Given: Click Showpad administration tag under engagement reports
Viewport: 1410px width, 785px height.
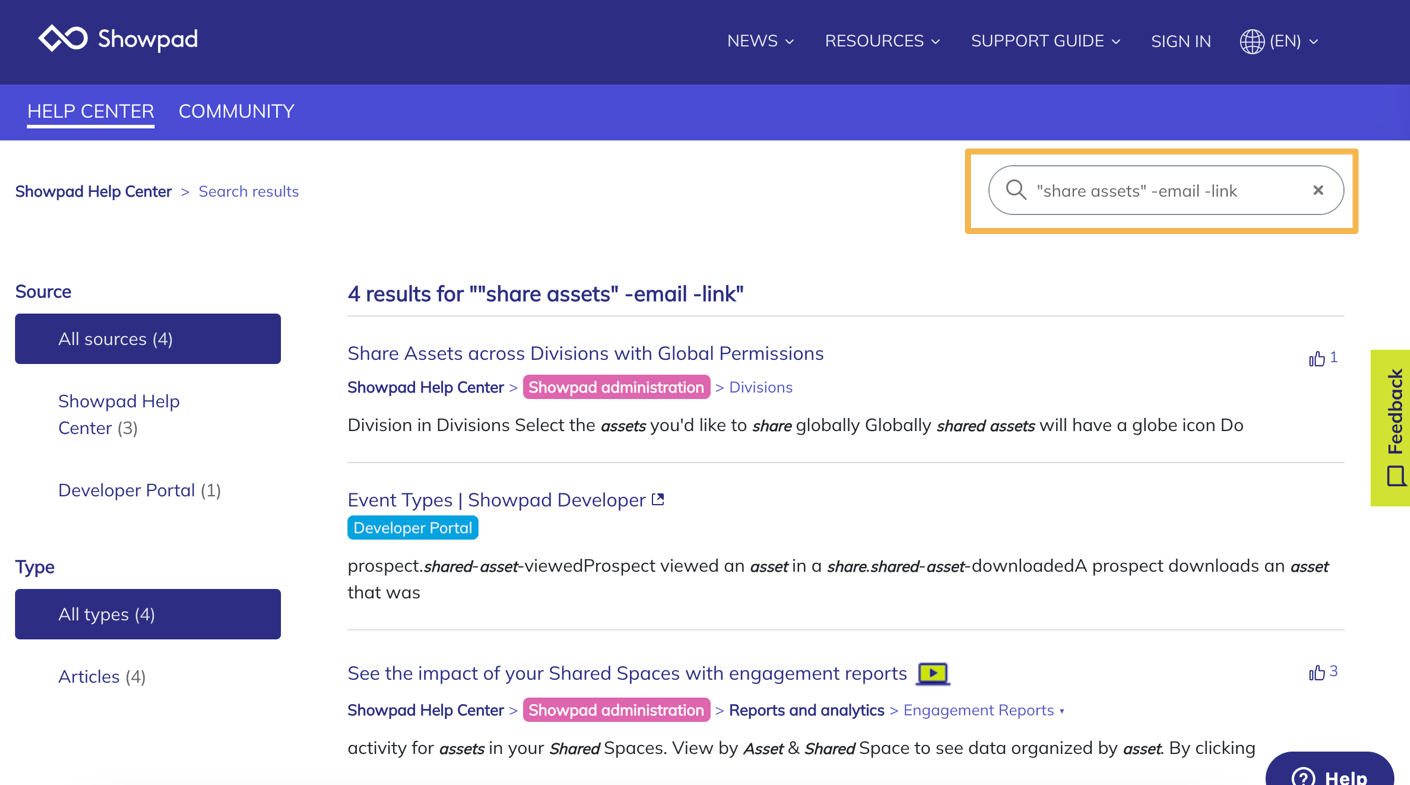Looking at the screenshot, I should [616, 710].
